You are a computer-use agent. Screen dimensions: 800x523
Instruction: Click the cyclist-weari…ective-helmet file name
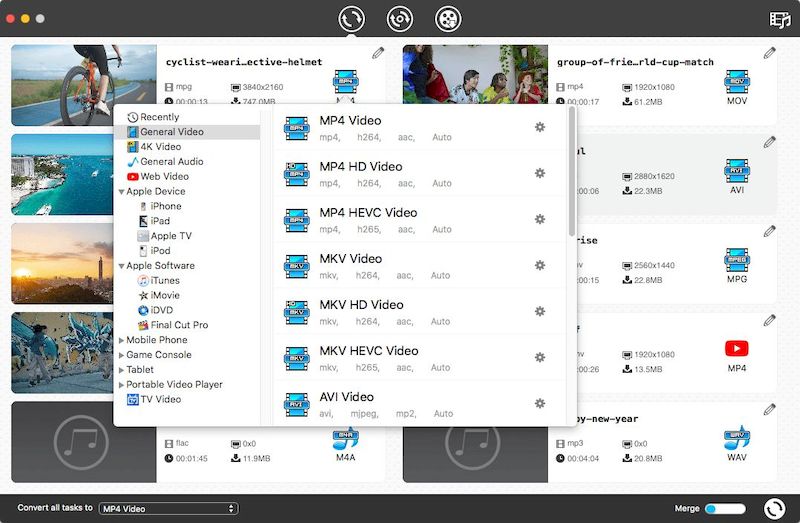coord(244,62)
